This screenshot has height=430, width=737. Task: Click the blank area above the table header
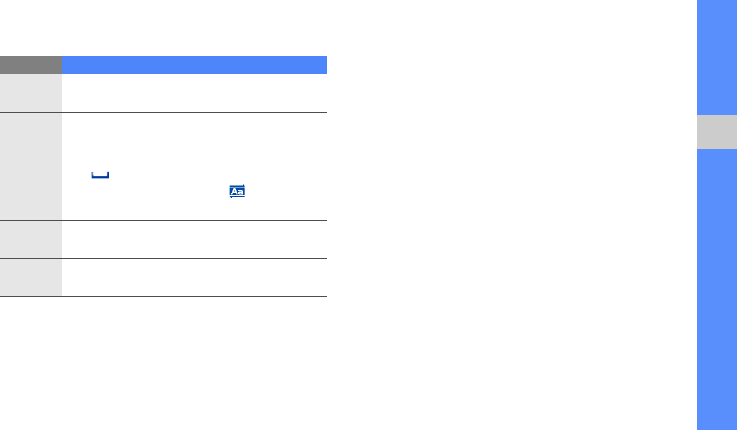tap(164, 28)
